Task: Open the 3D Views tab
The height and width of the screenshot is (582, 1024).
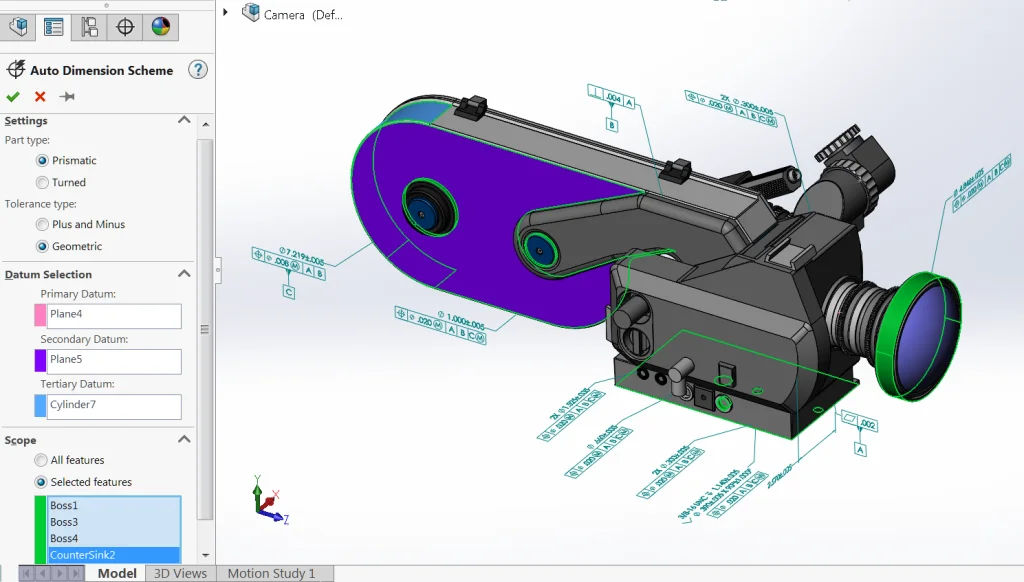Action: [x=180, y=573]
